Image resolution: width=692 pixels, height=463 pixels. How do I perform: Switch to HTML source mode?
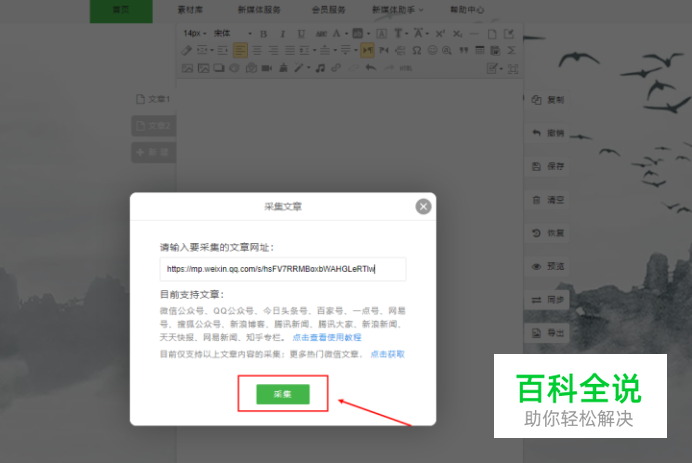tap(406, 68)
